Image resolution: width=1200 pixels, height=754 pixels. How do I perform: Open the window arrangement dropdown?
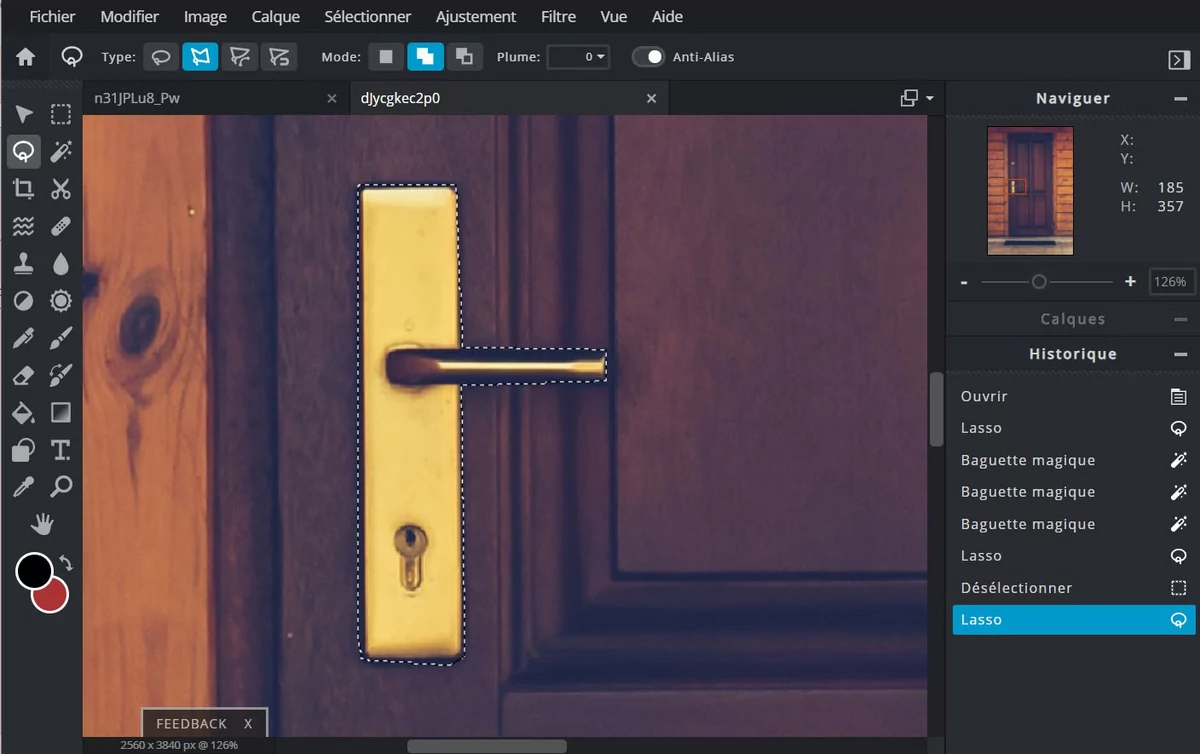(916, 98)
